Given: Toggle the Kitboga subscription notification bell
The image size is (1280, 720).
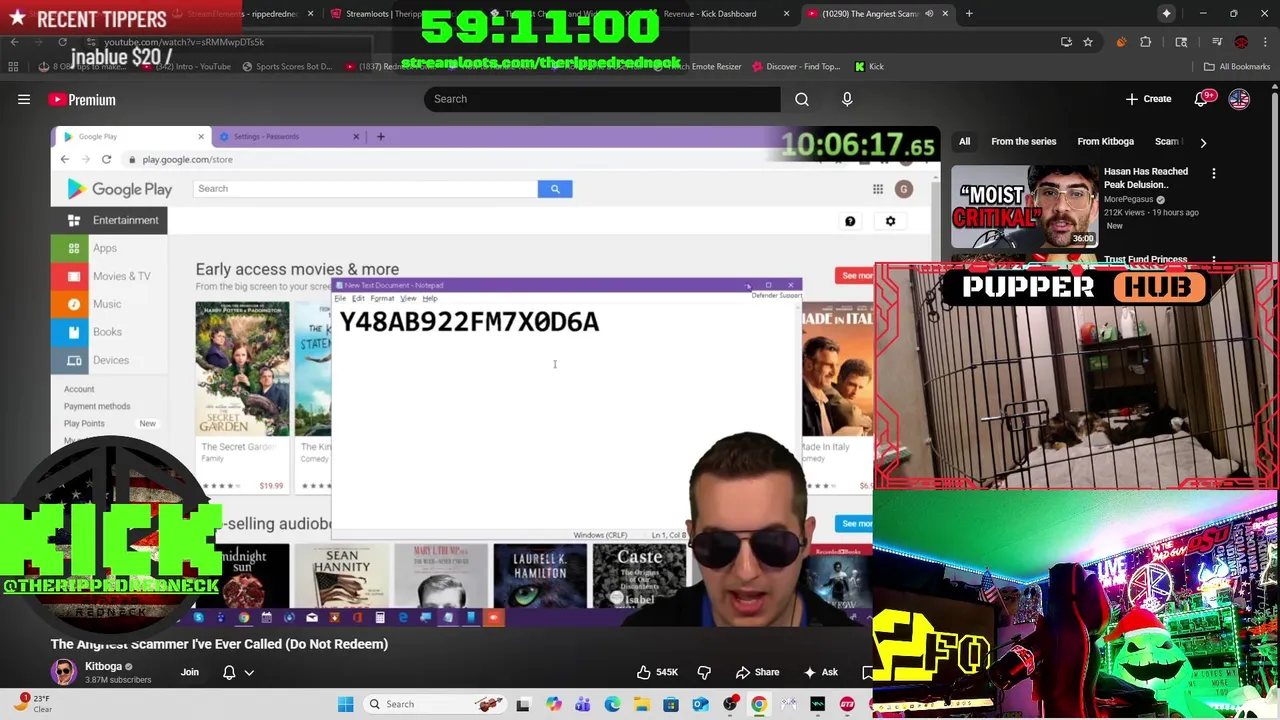Looking at the screenshot, I should pos(229,672).
